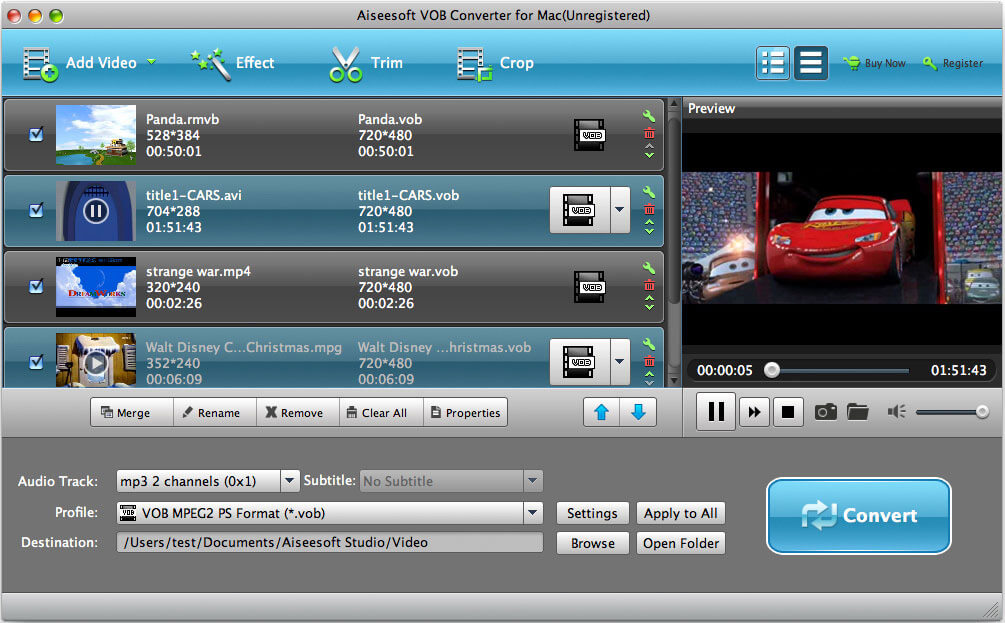Click the Clear All button
The image size is (1005, 623).
[x=381, y=412]
